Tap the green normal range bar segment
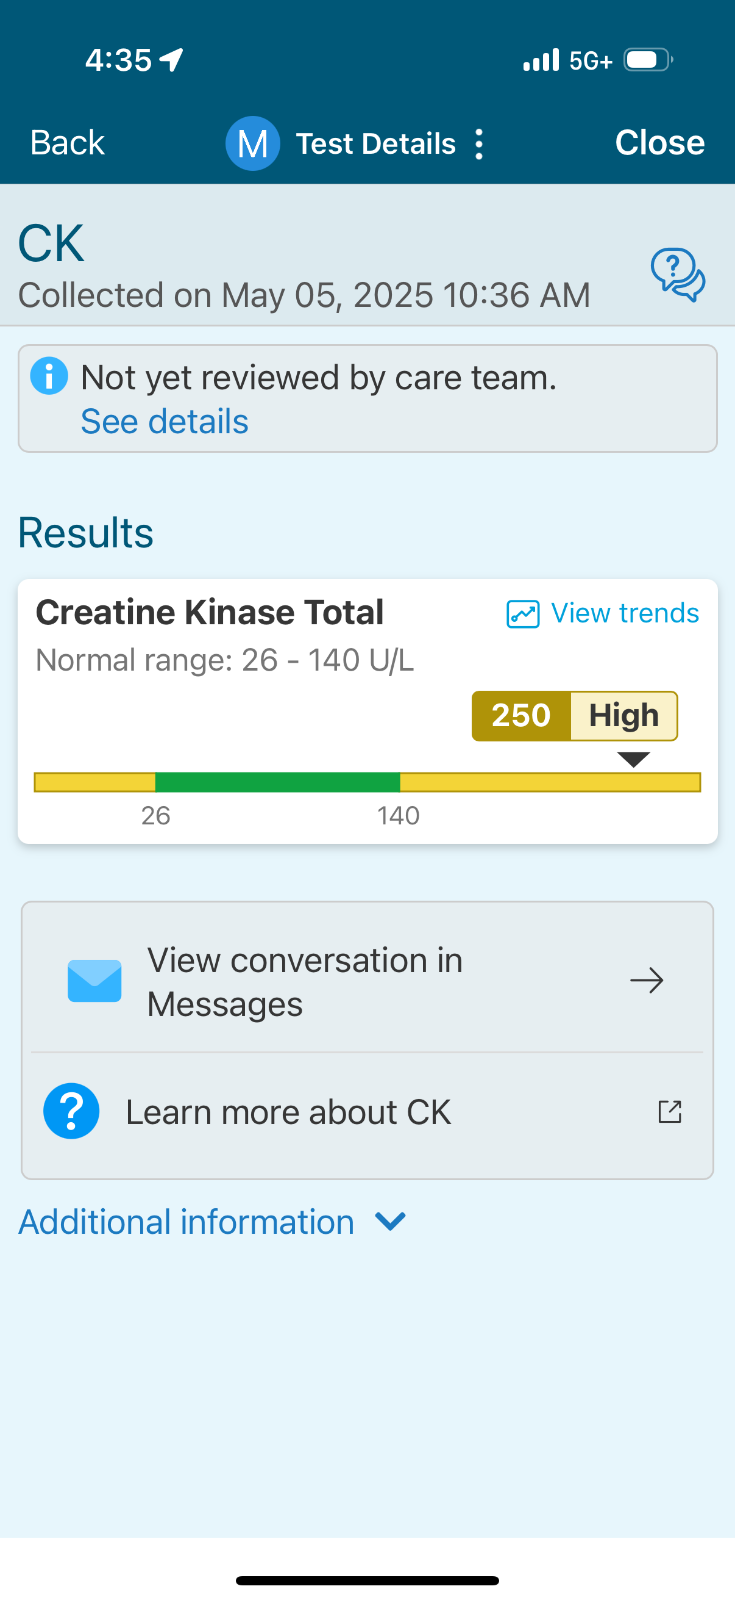The width and height of the screenshot is (735, 1600). click(278, 782)
